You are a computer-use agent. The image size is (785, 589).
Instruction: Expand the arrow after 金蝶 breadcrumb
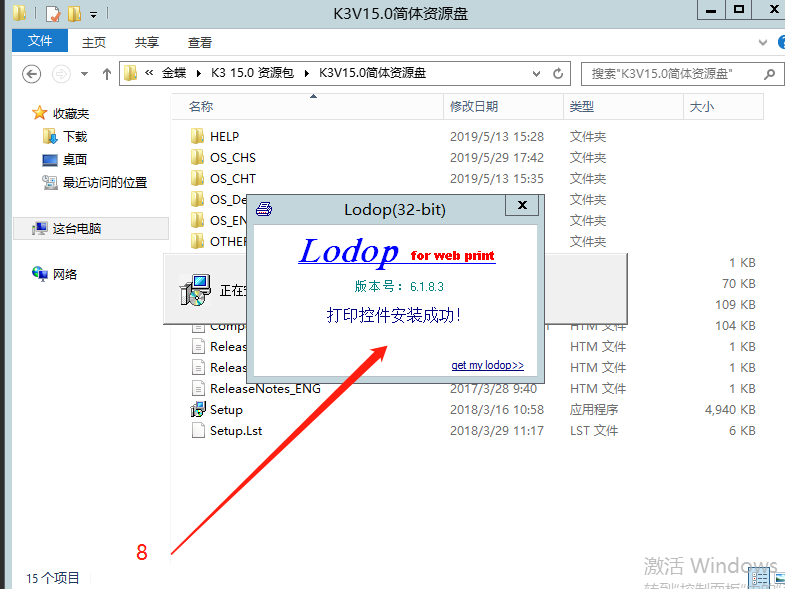(199, 74)
